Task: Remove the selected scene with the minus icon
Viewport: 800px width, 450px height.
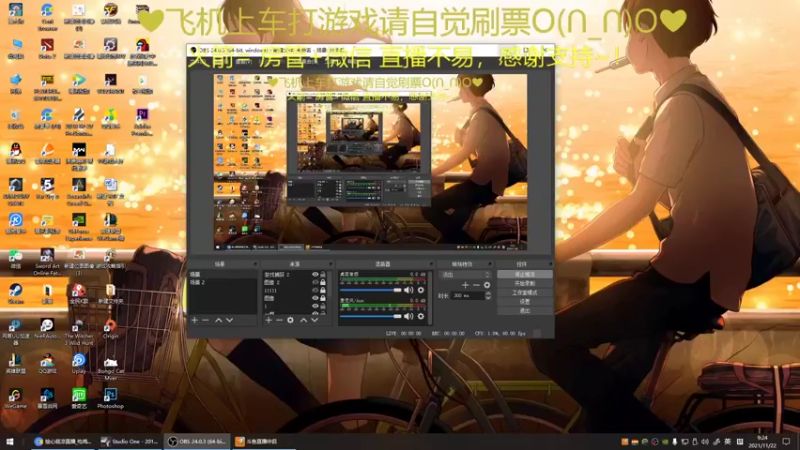Action: point(206,320)
